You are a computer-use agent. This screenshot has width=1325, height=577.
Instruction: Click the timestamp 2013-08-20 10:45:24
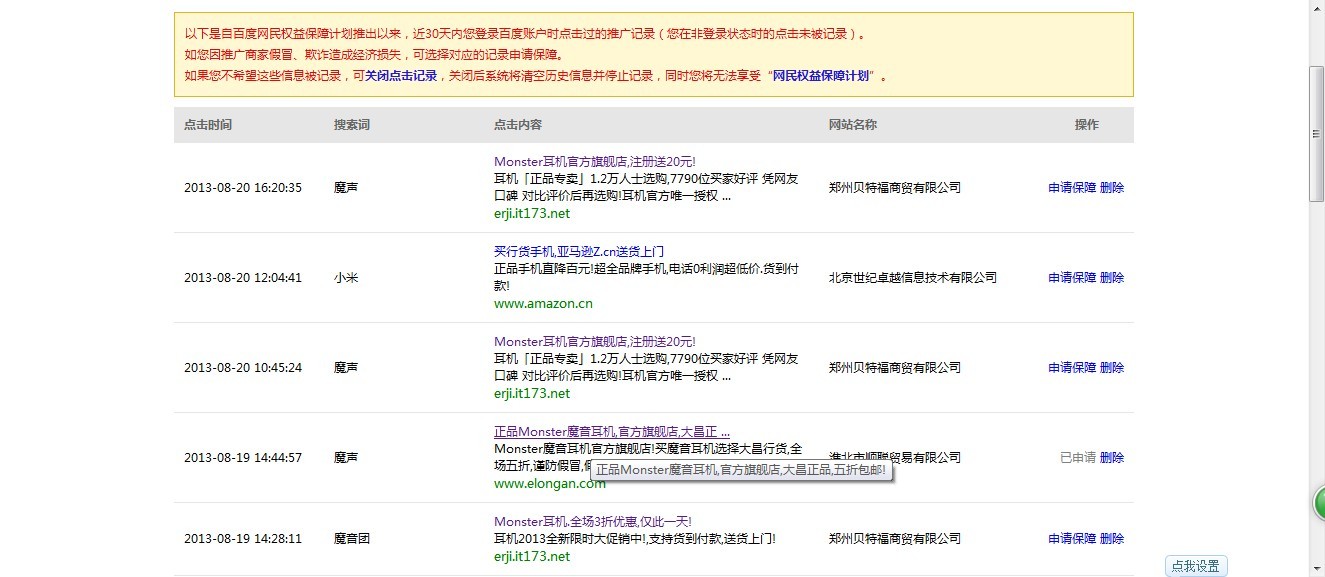coord(243,368)
